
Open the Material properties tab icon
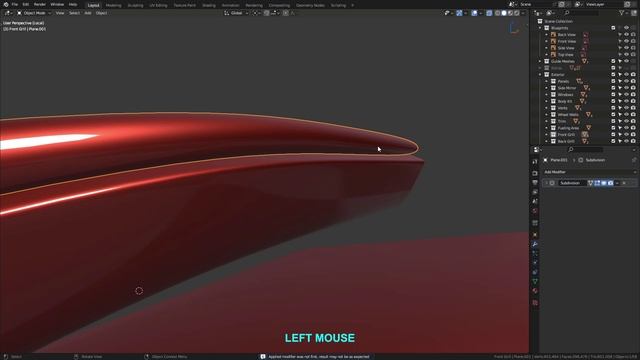535,291
